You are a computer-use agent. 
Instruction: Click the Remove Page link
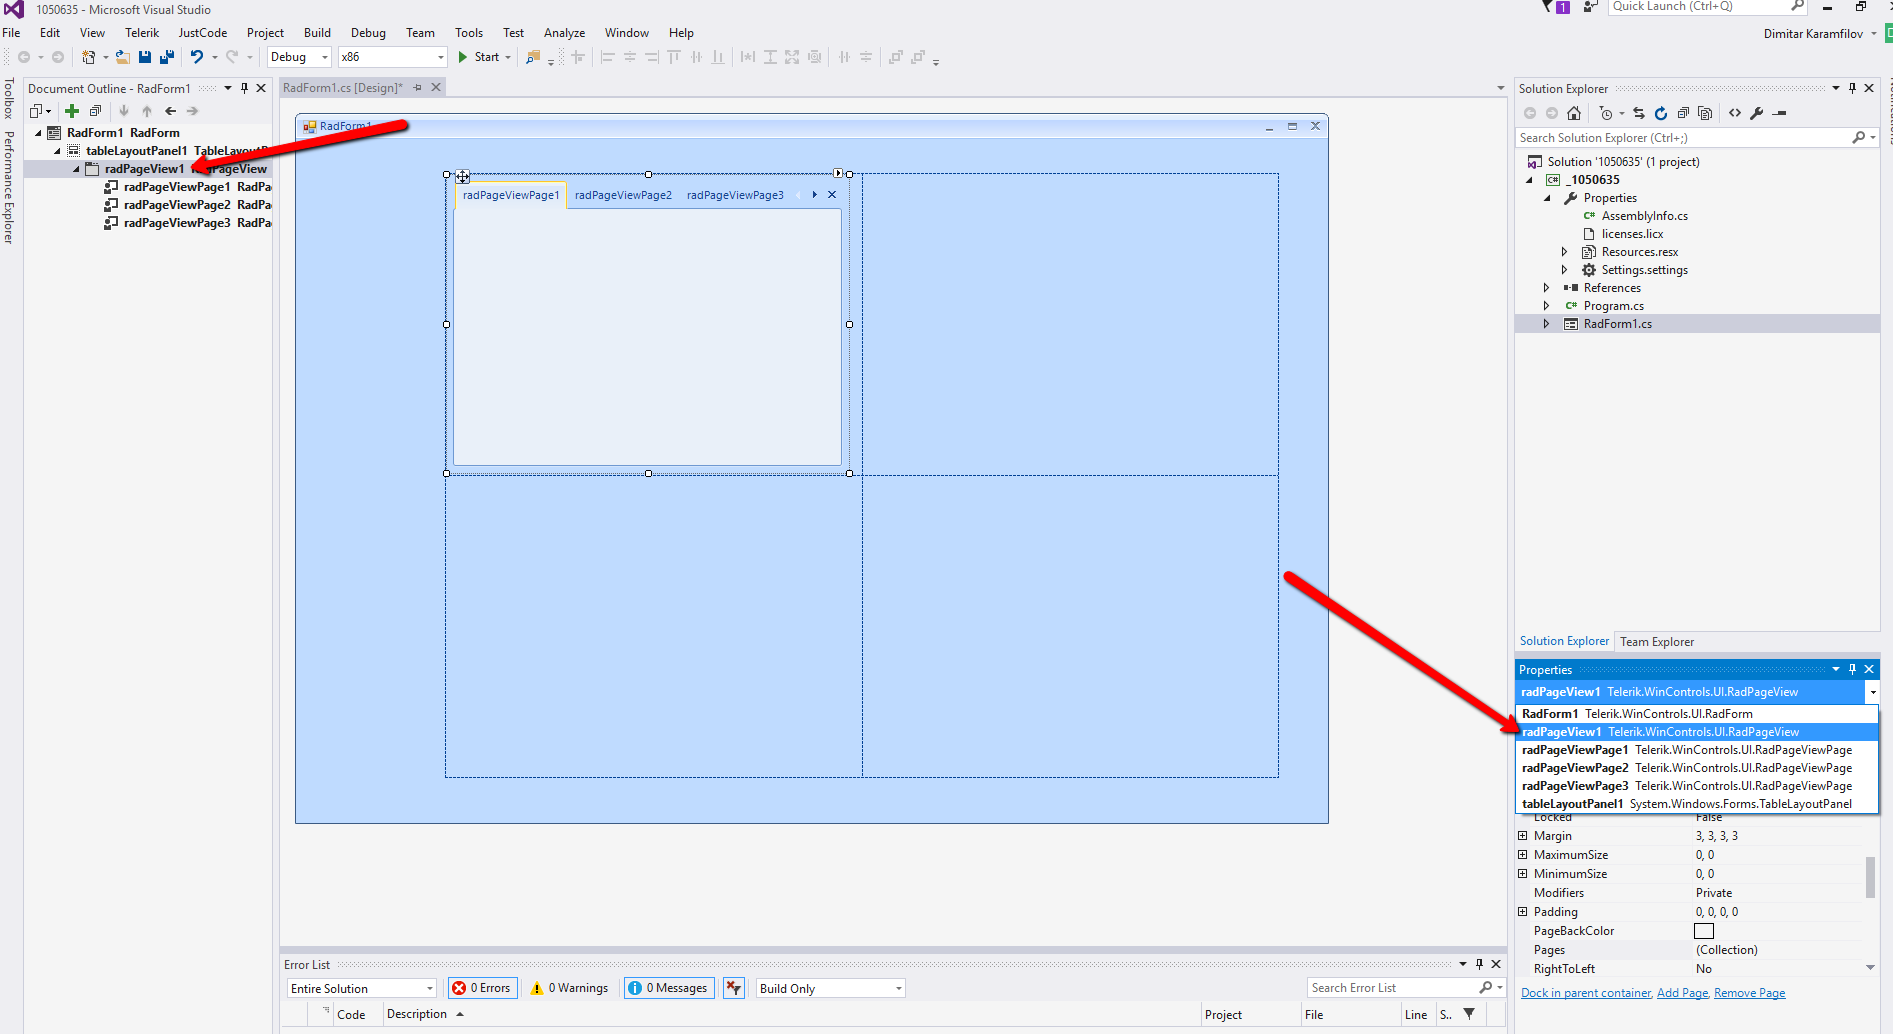click(1750, 993)
